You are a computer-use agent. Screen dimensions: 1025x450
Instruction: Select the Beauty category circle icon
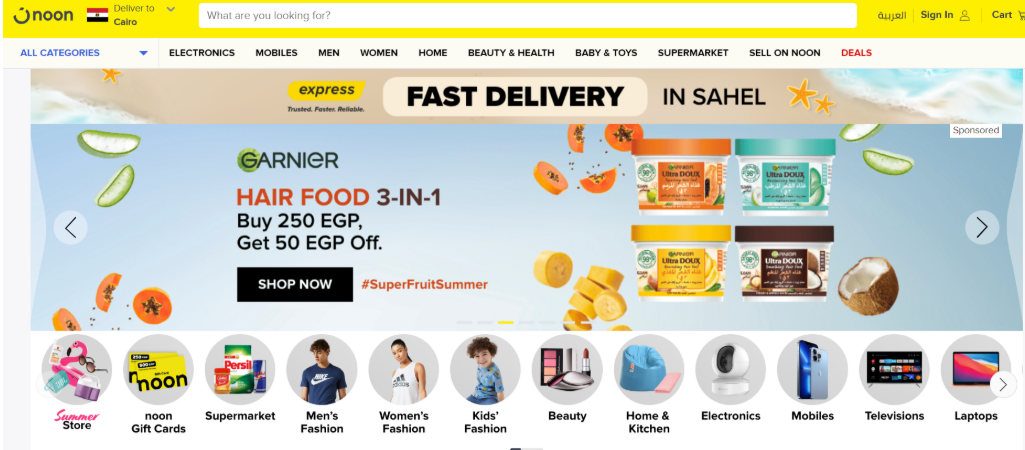(x=567, y=370)
